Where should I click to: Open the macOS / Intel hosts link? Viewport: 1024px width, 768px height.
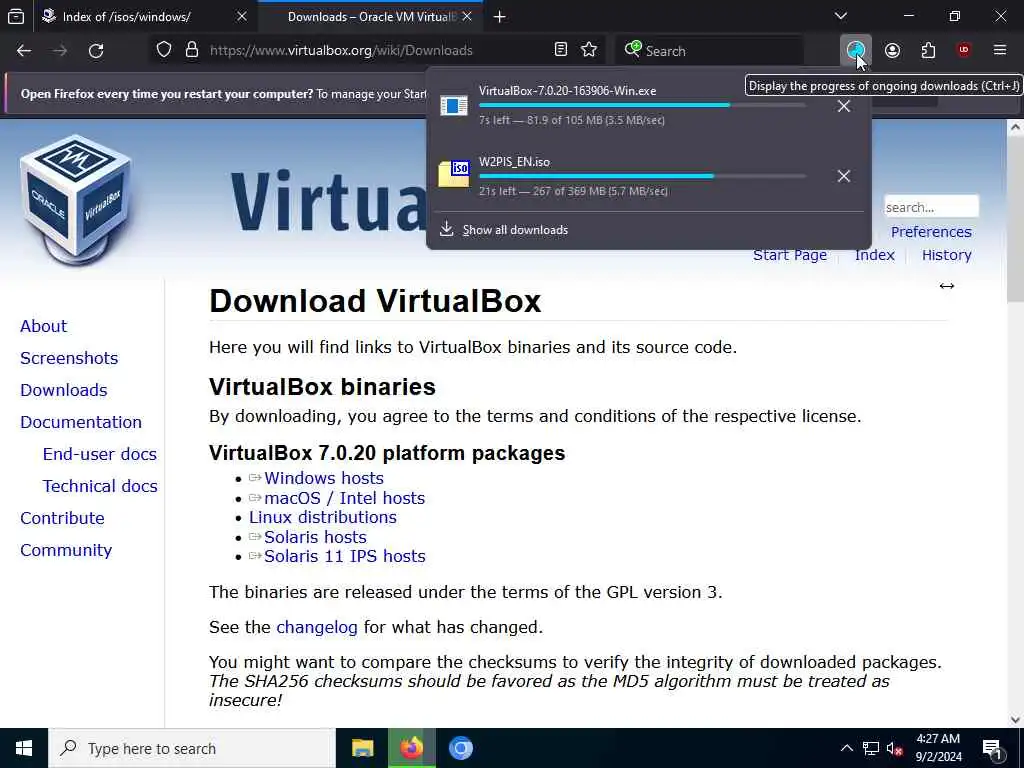coord(344,498)
